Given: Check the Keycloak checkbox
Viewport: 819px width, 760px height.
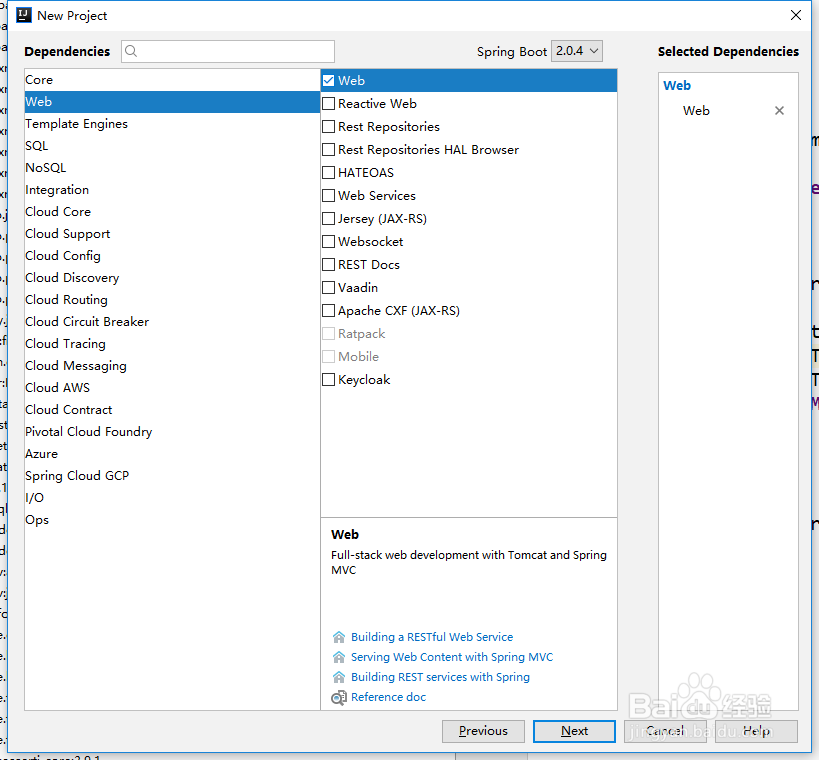Looking at the screenshot, I should [328, 380].
